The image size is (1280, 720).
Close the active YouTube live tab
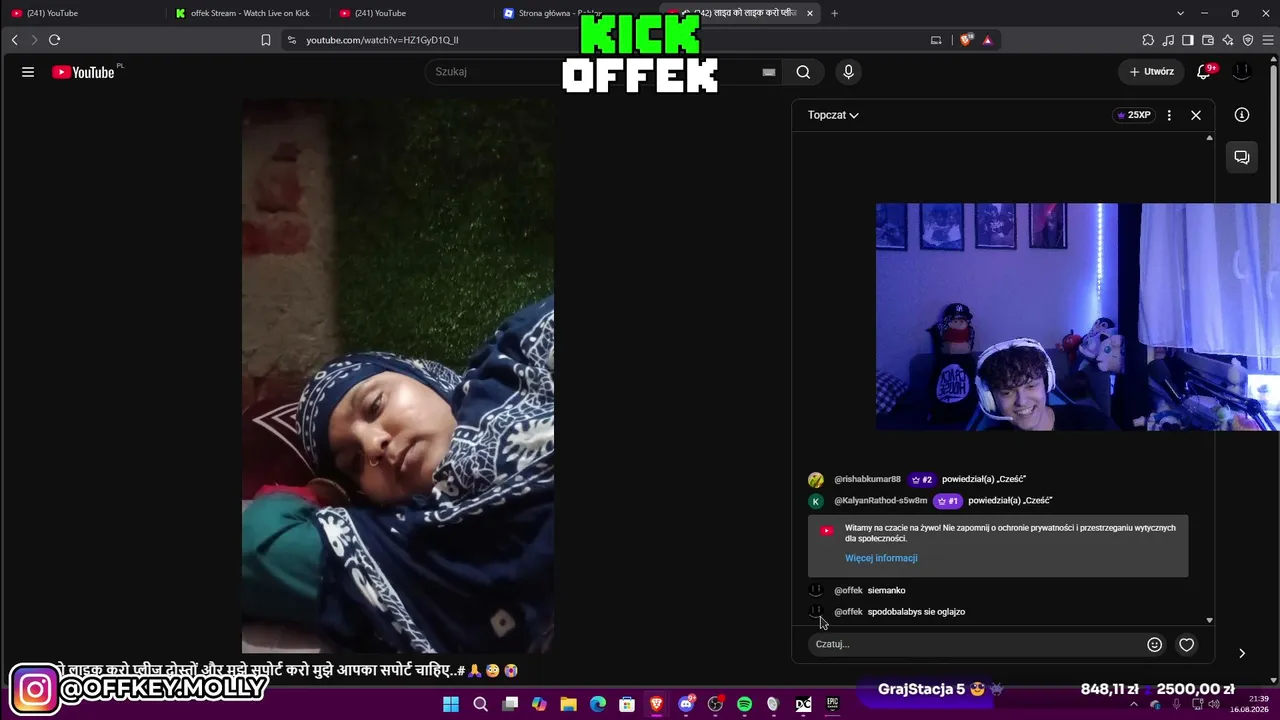click(810, 13)
